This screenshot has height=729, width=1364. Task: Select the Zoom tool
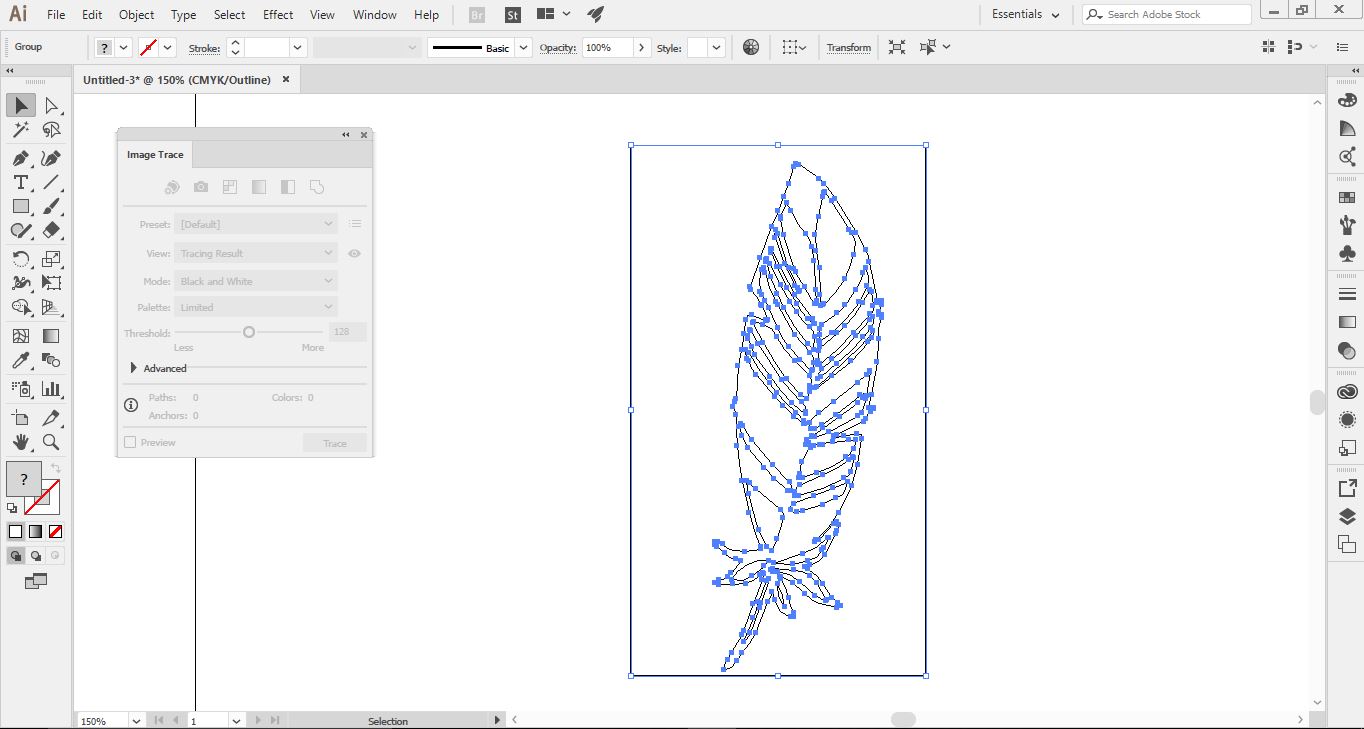click(x=53, y=443)
